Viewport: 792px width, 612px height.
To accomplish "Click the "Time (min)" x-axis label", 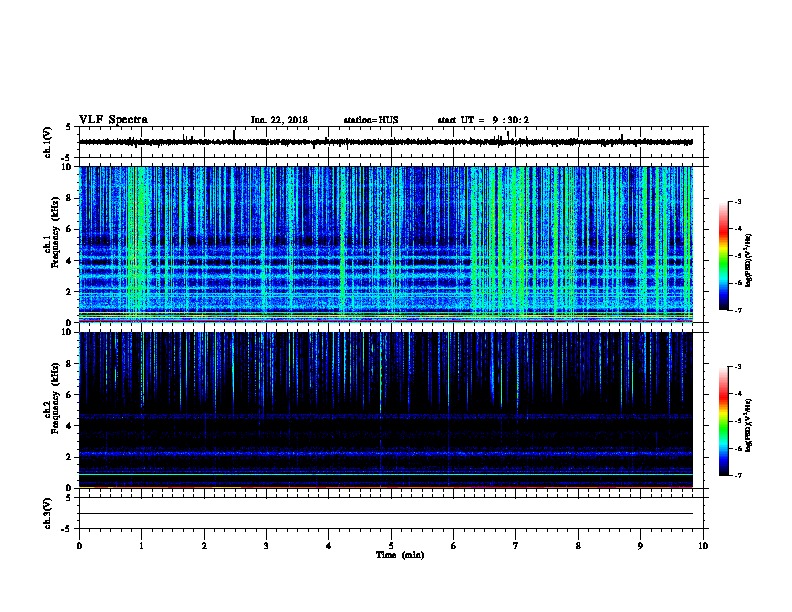I will (x=400, y=555).
